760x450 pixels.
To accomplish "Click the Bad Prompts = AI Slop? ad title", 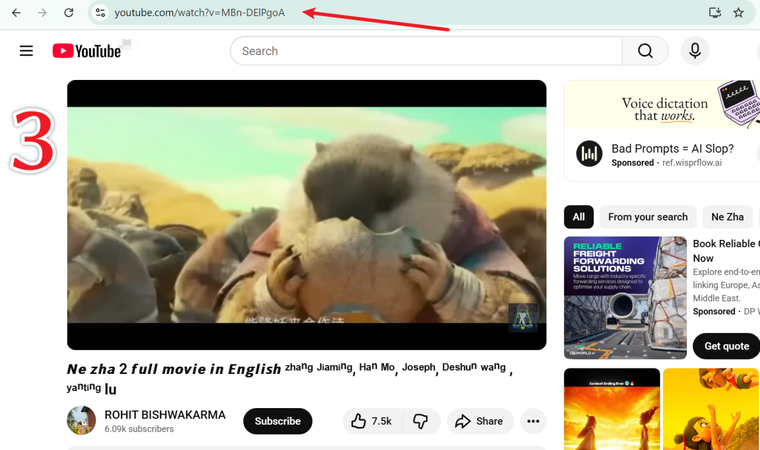I will [672, 148].
